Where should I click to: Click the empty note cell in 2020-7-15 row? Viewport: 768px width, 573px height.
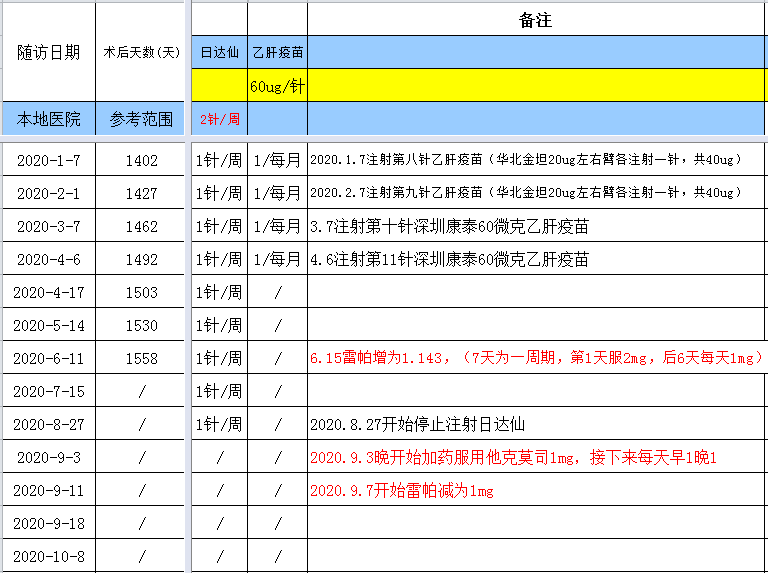click(536, 391)
